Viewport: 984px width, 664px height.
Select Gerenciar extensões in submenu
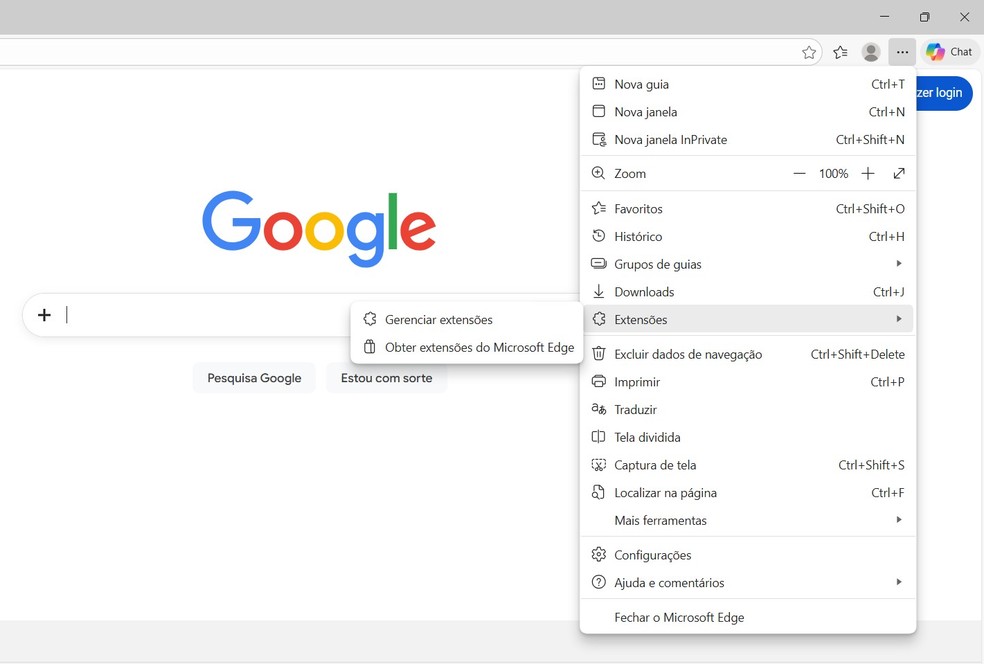467,319
